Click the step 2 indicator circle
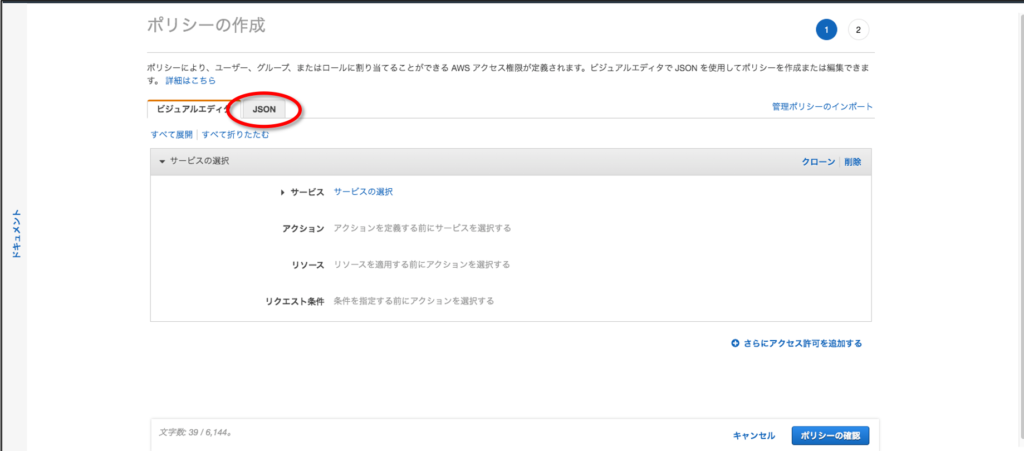The image size is (1024, 451). coord(858,29)
